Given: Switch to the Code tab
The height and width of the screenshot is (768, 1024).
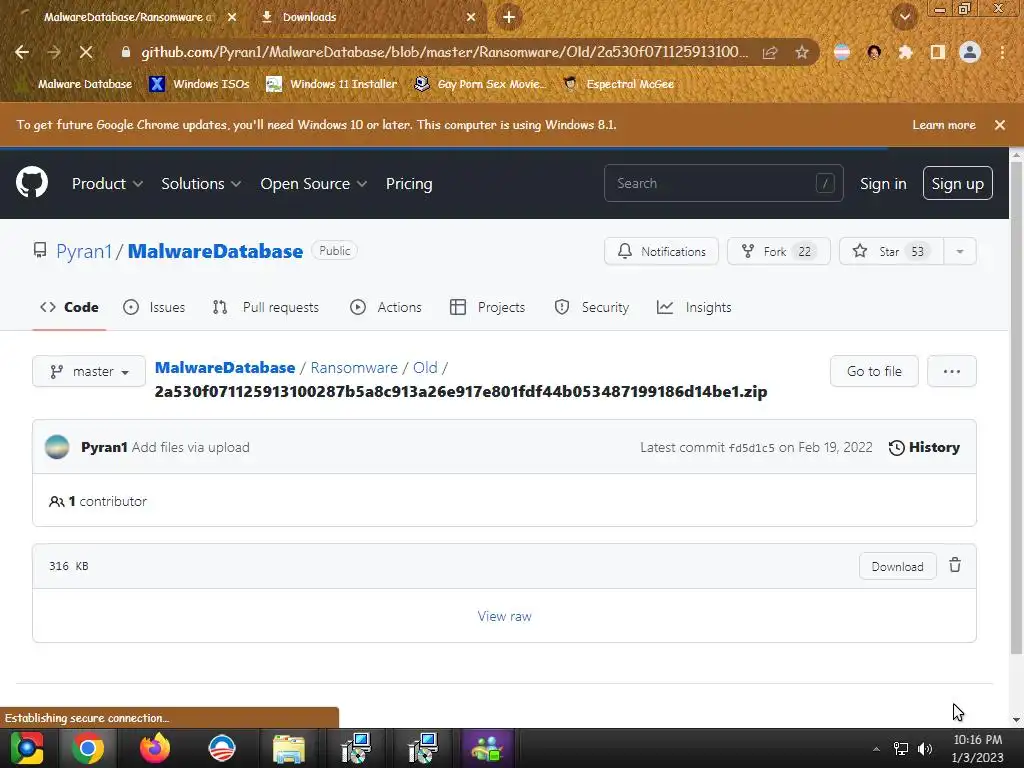Looking at the screenshot, I should [69, 307].
